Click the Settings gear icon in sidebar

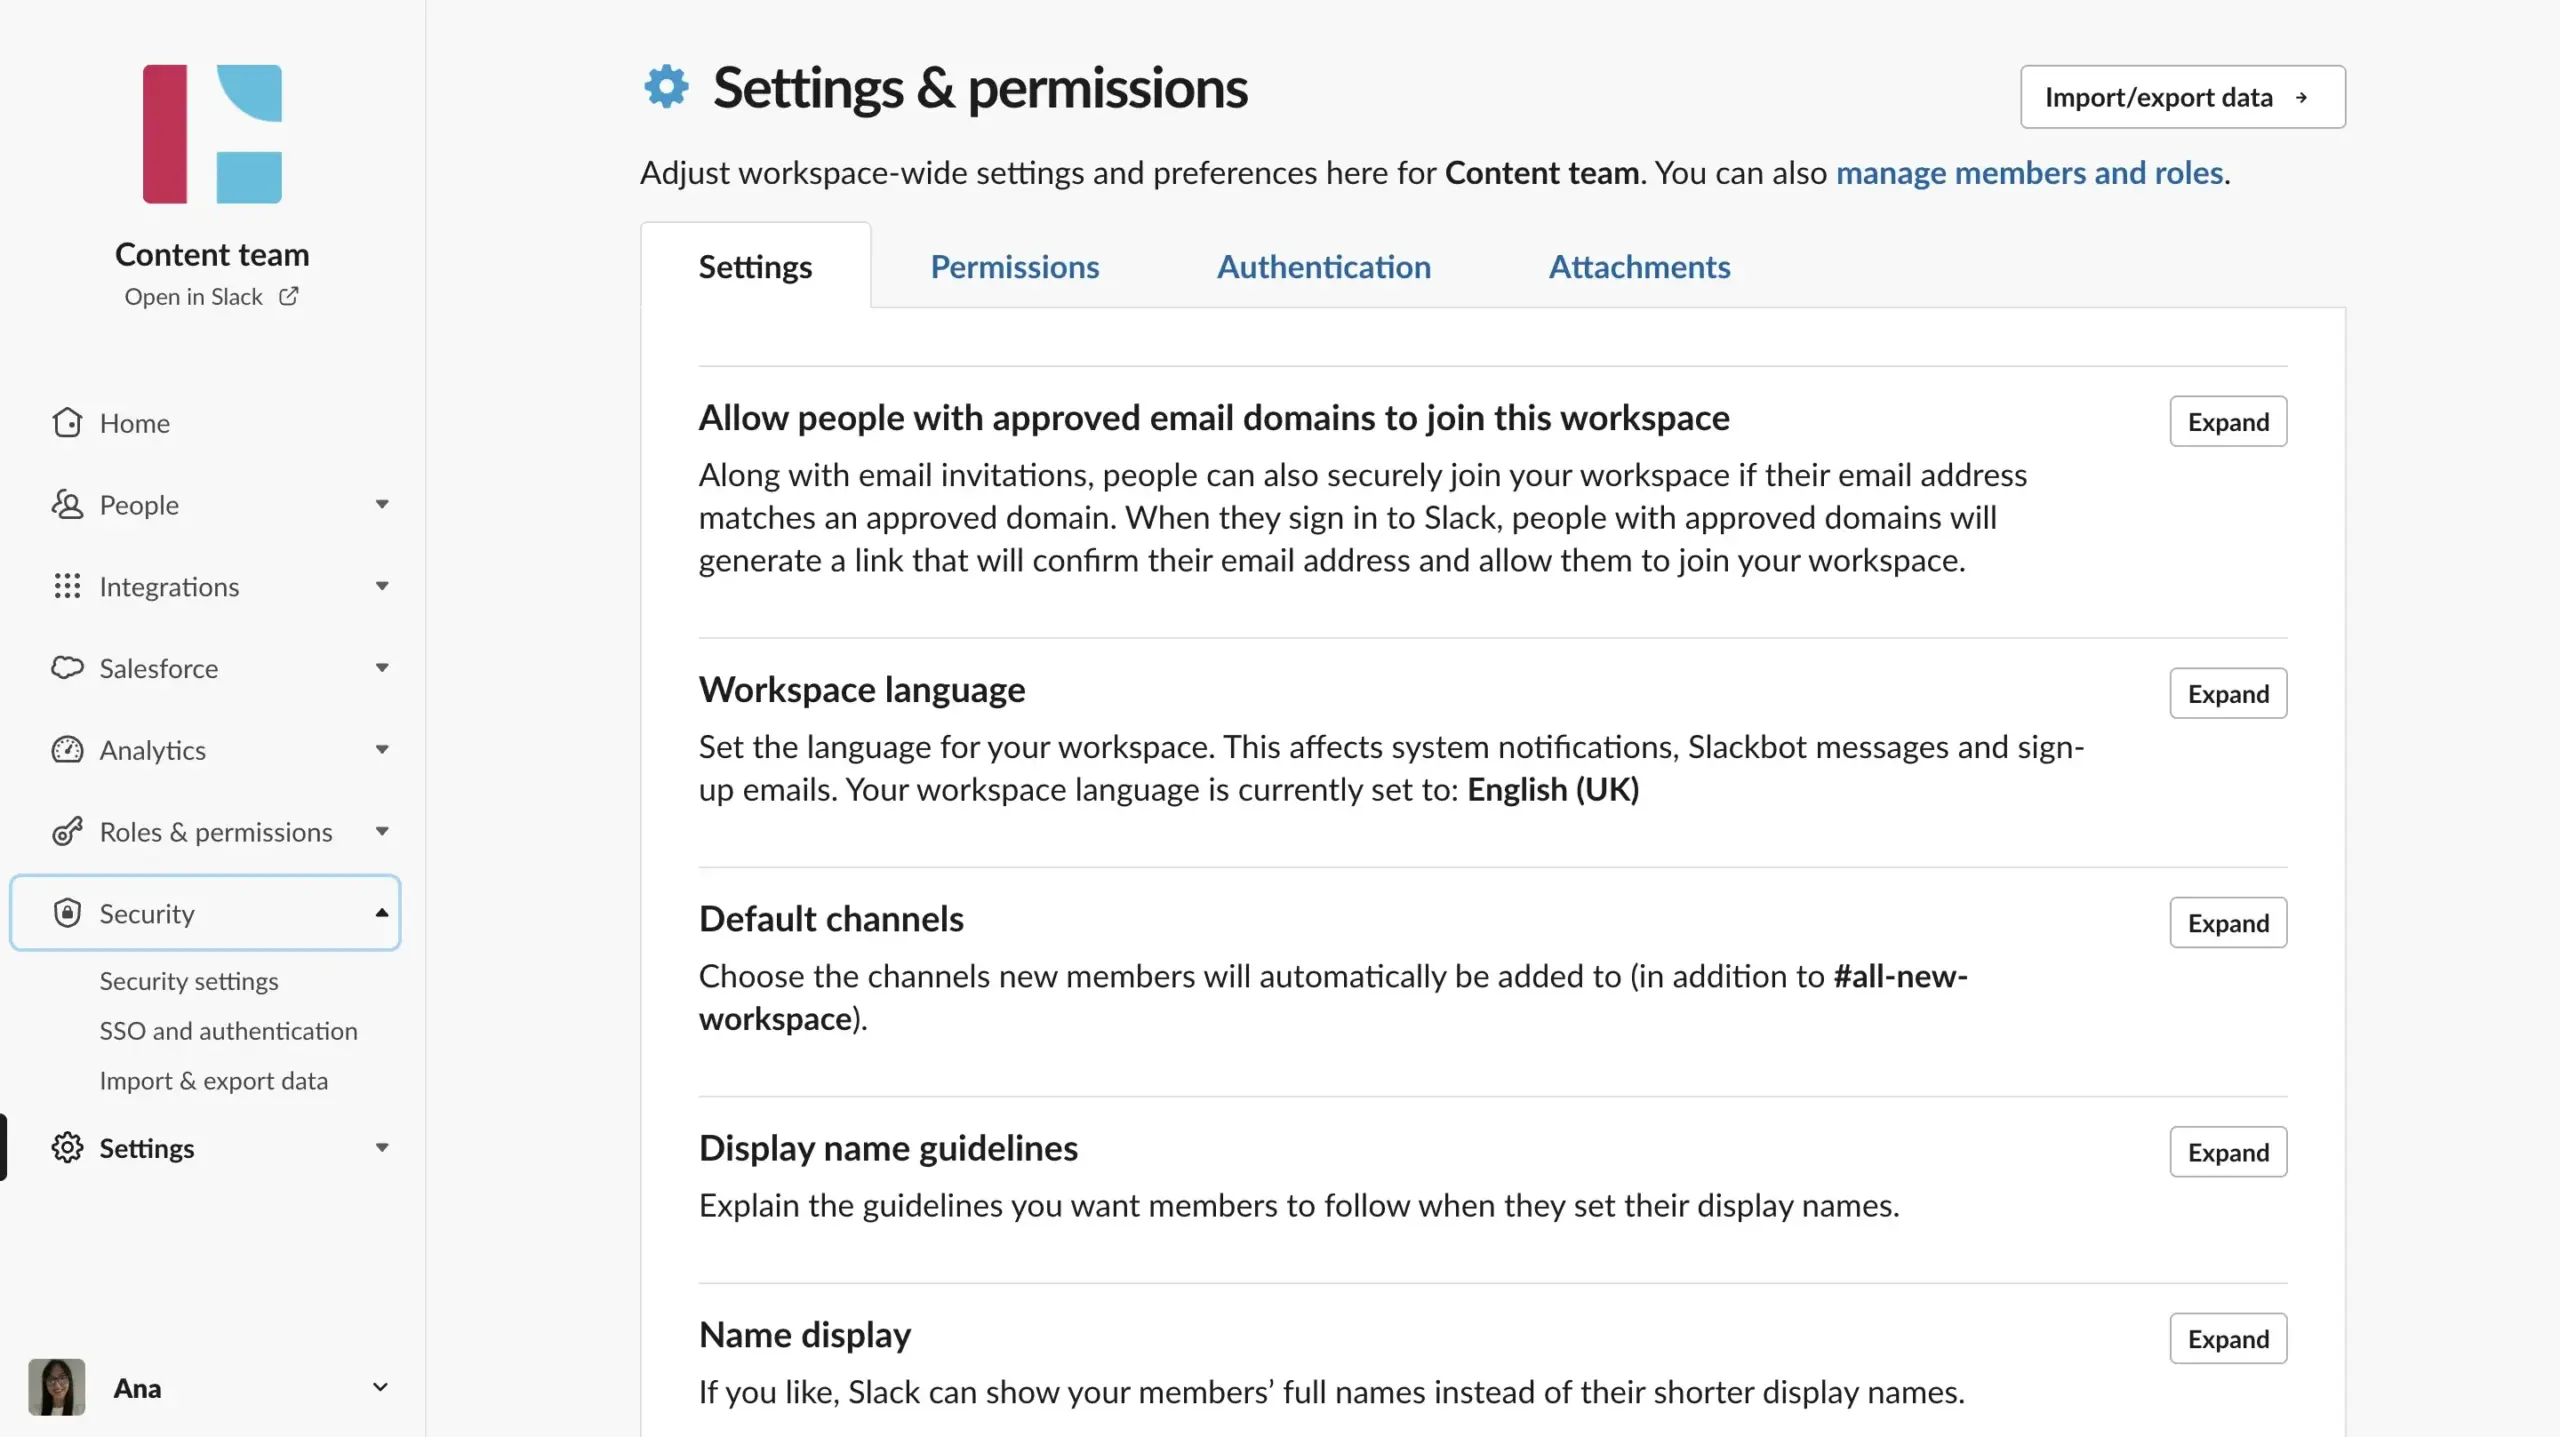pos(67,1148)
